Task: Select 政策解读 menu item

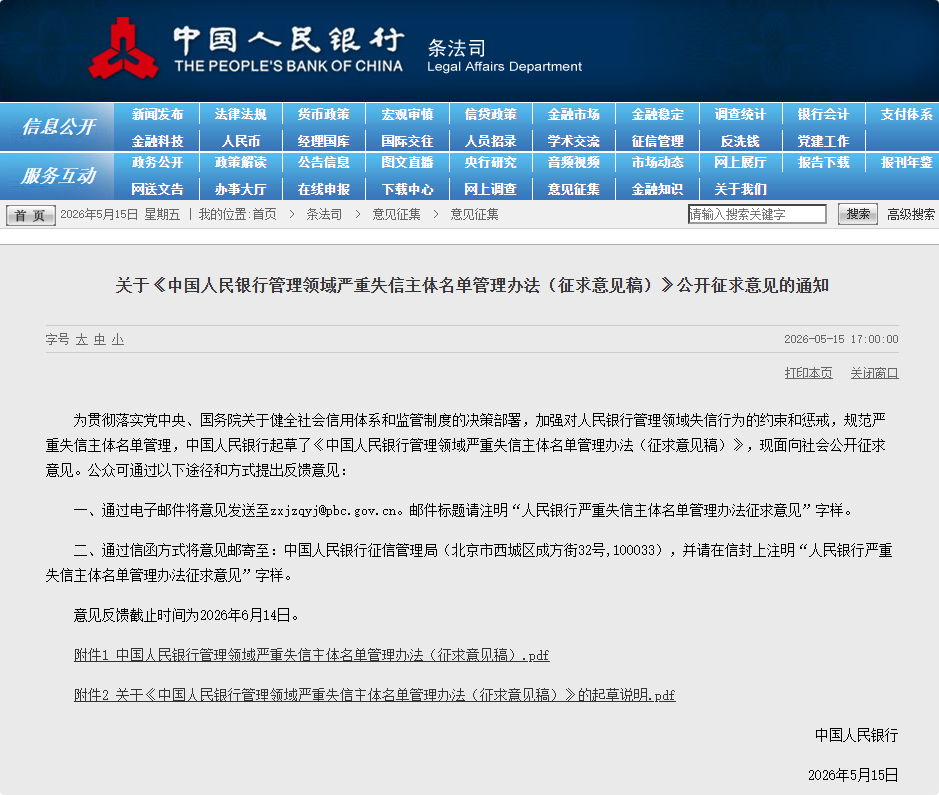Action: (x=241, y=162)
